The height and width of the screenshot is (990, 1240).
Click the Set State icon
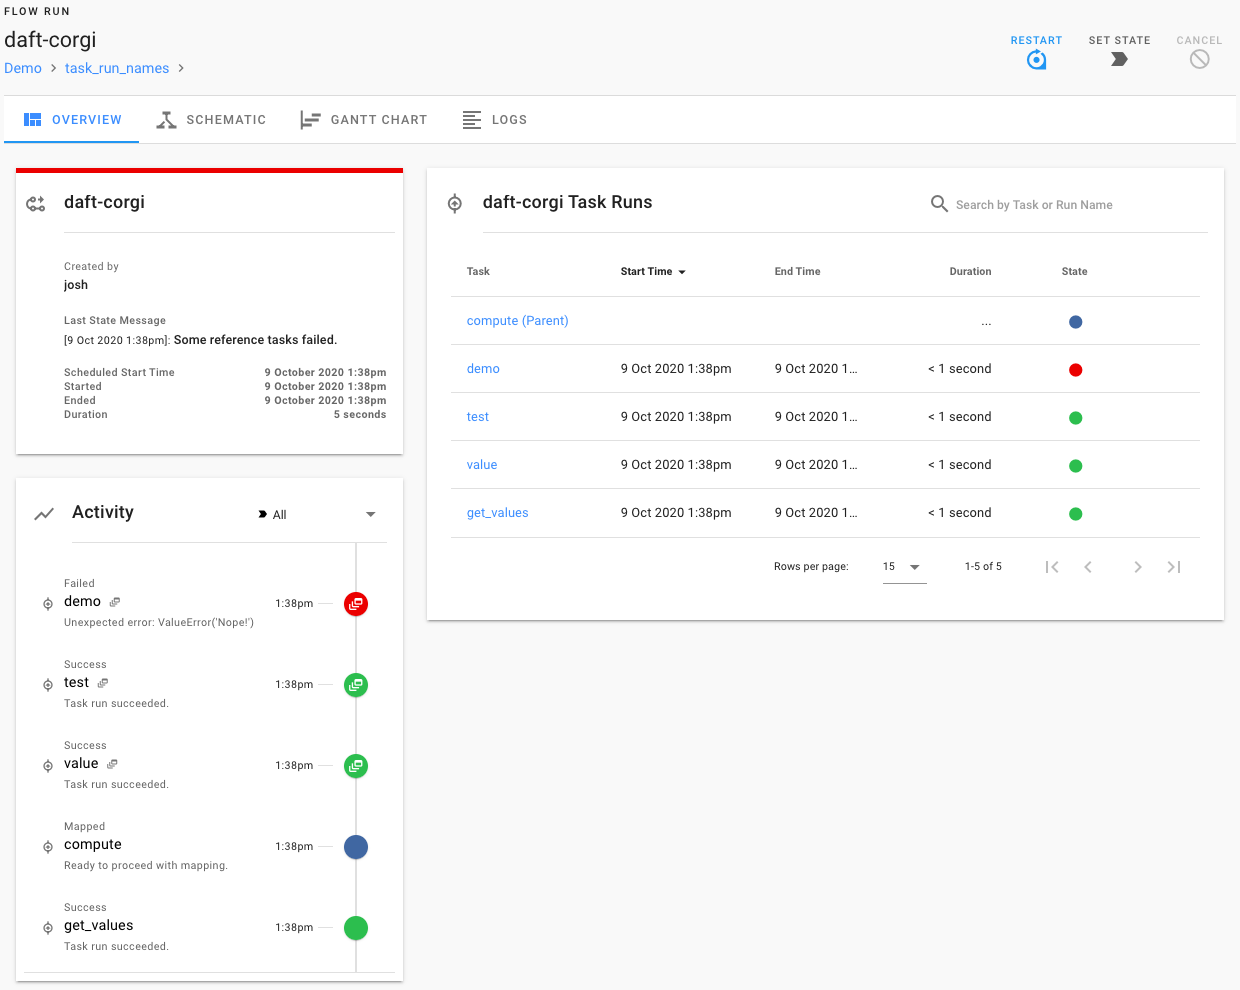tap(1119, 59)
